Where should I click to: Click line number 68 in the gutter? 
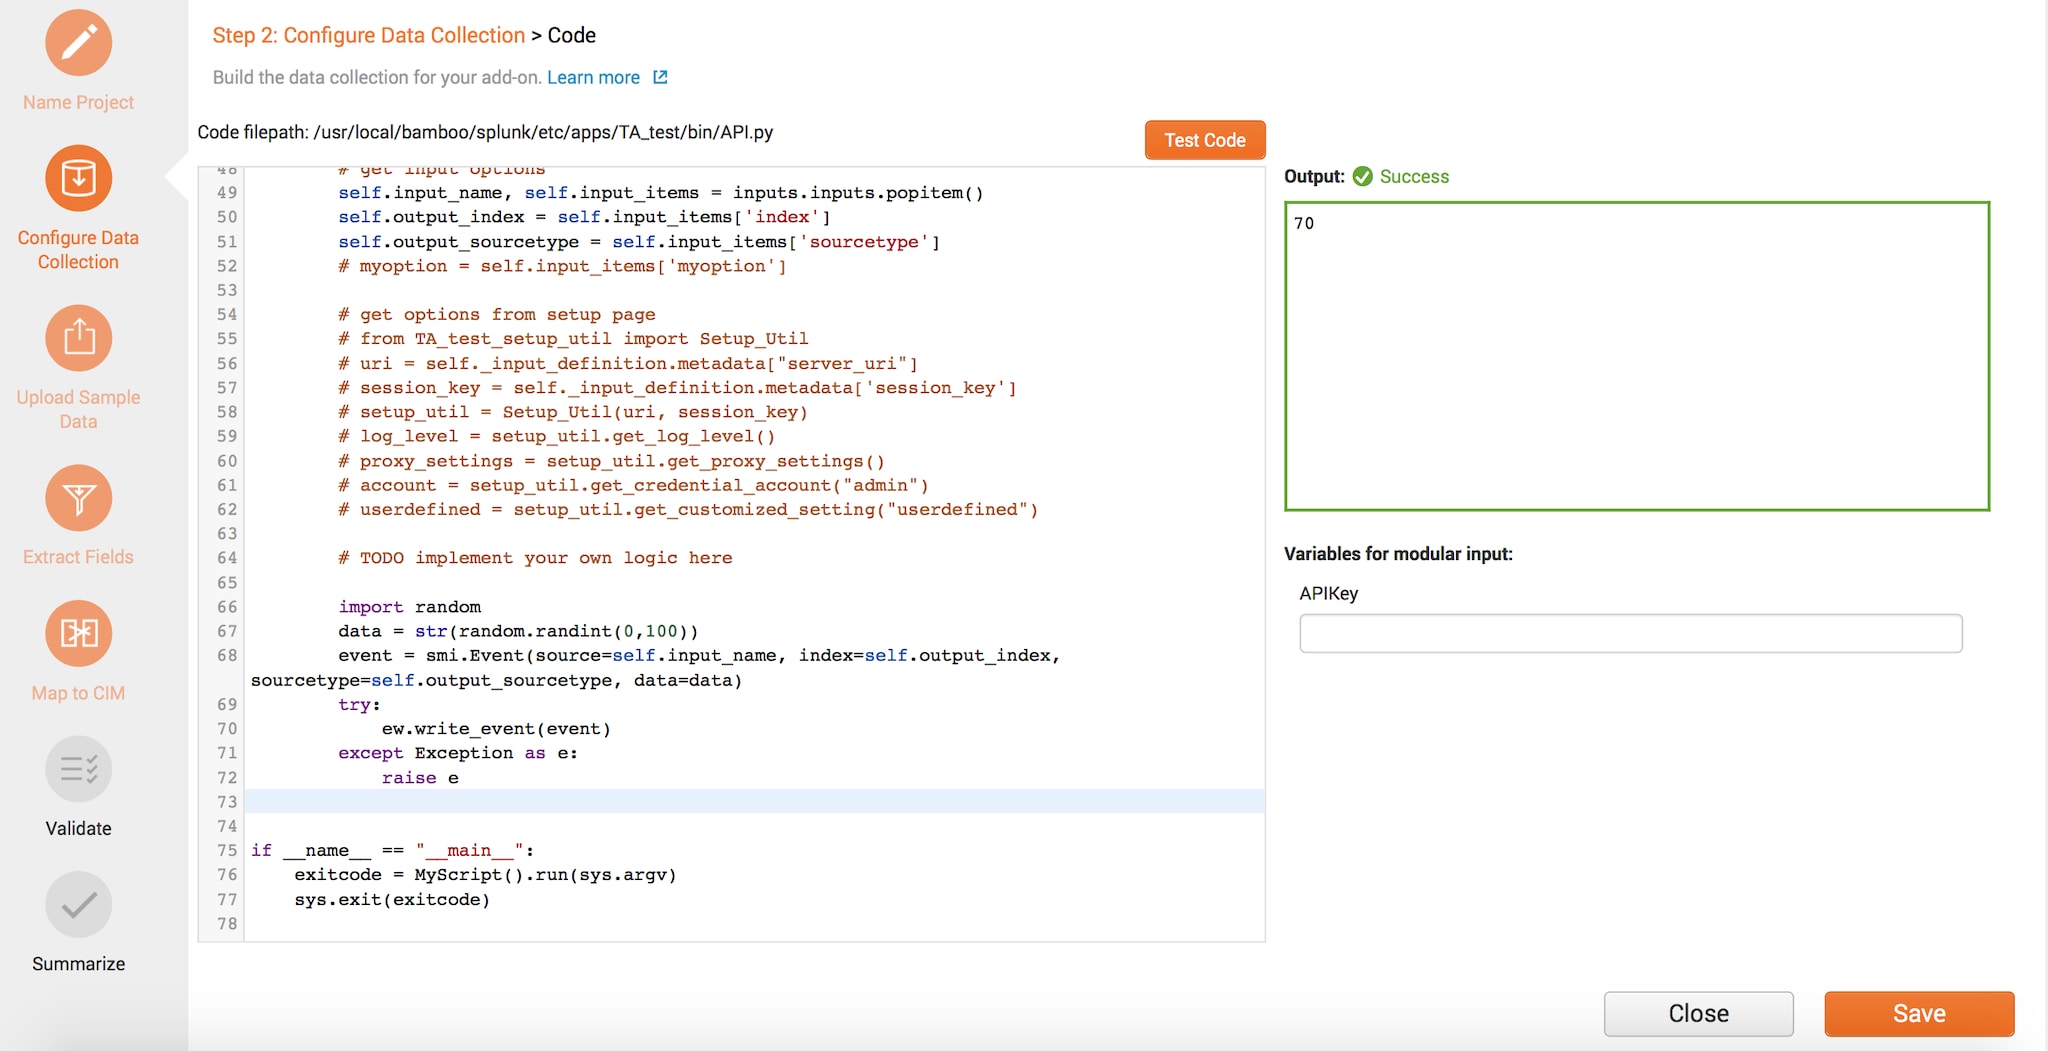tap(227, 656)
